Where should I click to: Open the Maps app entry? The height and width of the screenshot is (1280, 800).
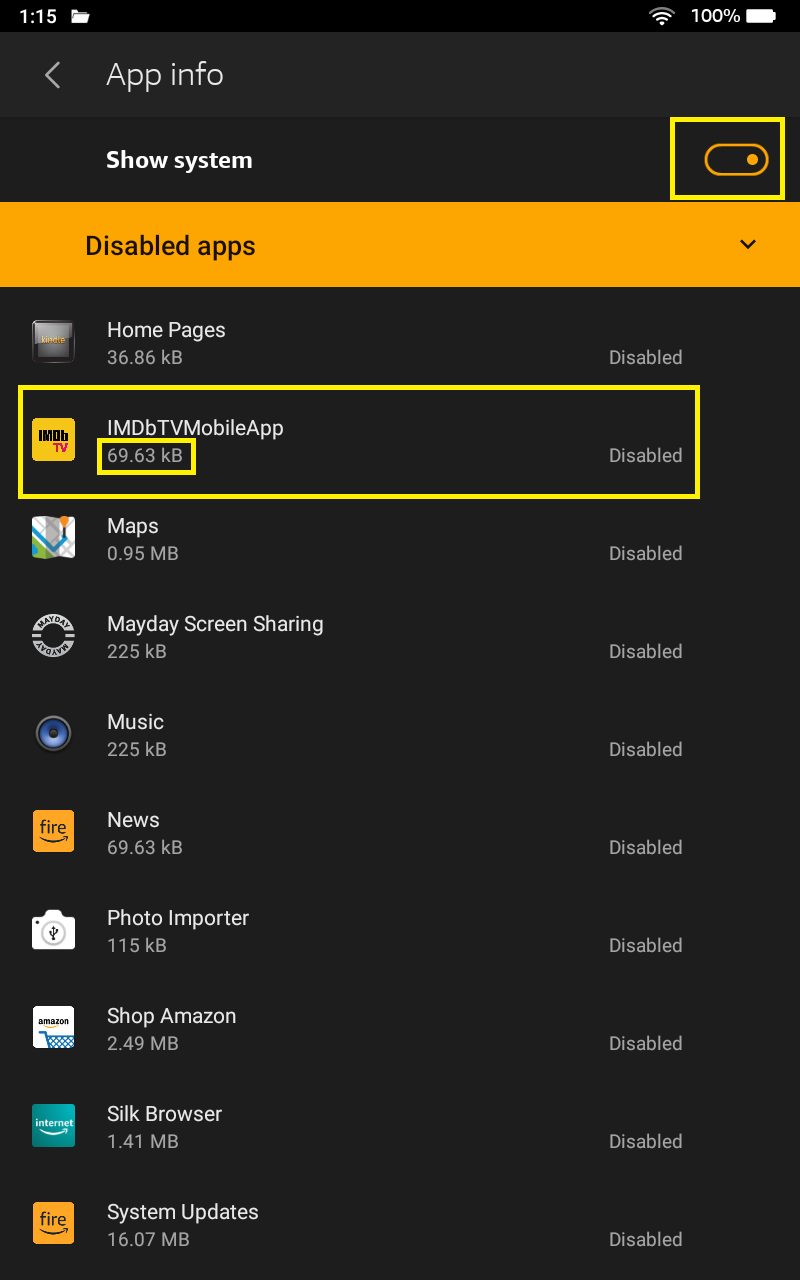tap(300, 537)
